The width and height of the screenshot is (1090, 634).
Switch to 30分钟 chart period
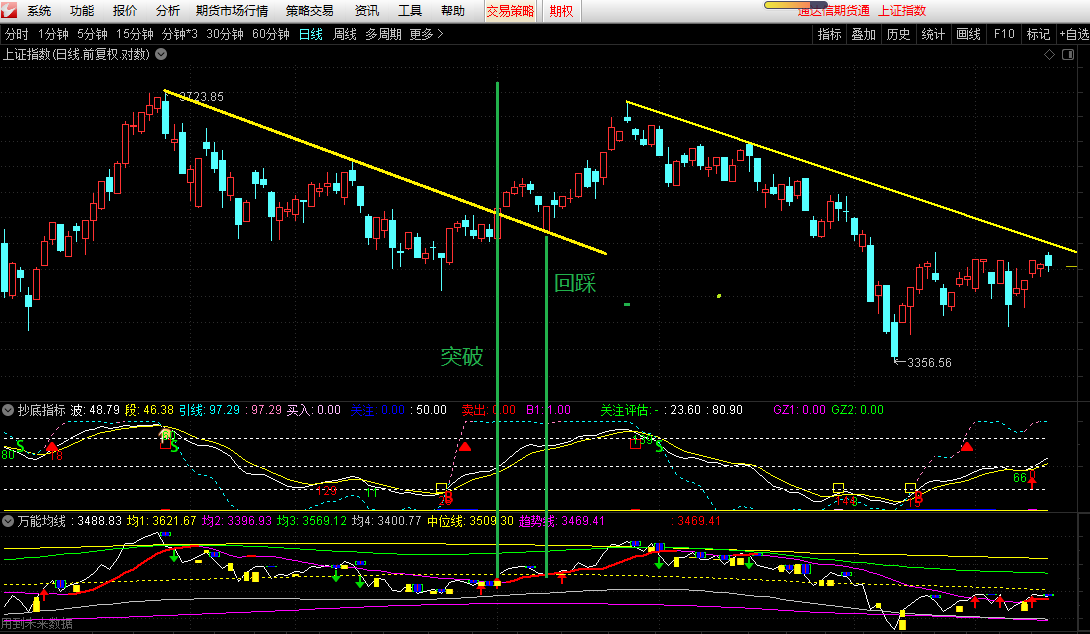coord(225,34)
